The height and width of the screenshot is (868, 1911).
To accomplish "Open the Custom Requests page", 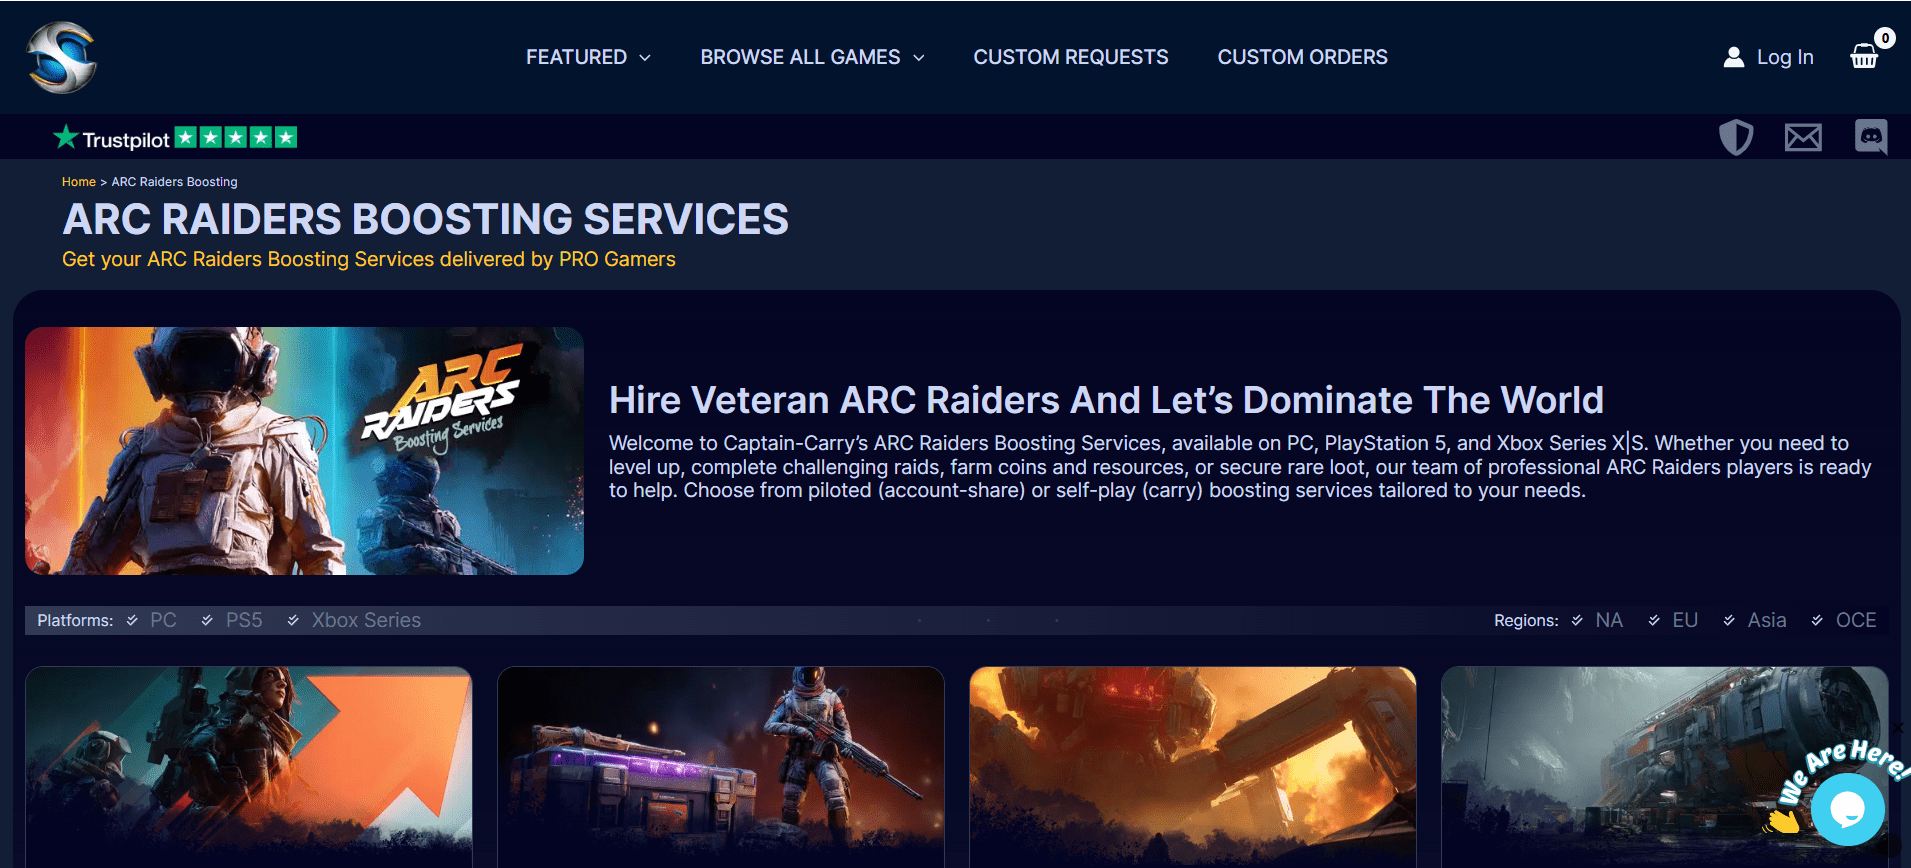I will coord(1070,57).
